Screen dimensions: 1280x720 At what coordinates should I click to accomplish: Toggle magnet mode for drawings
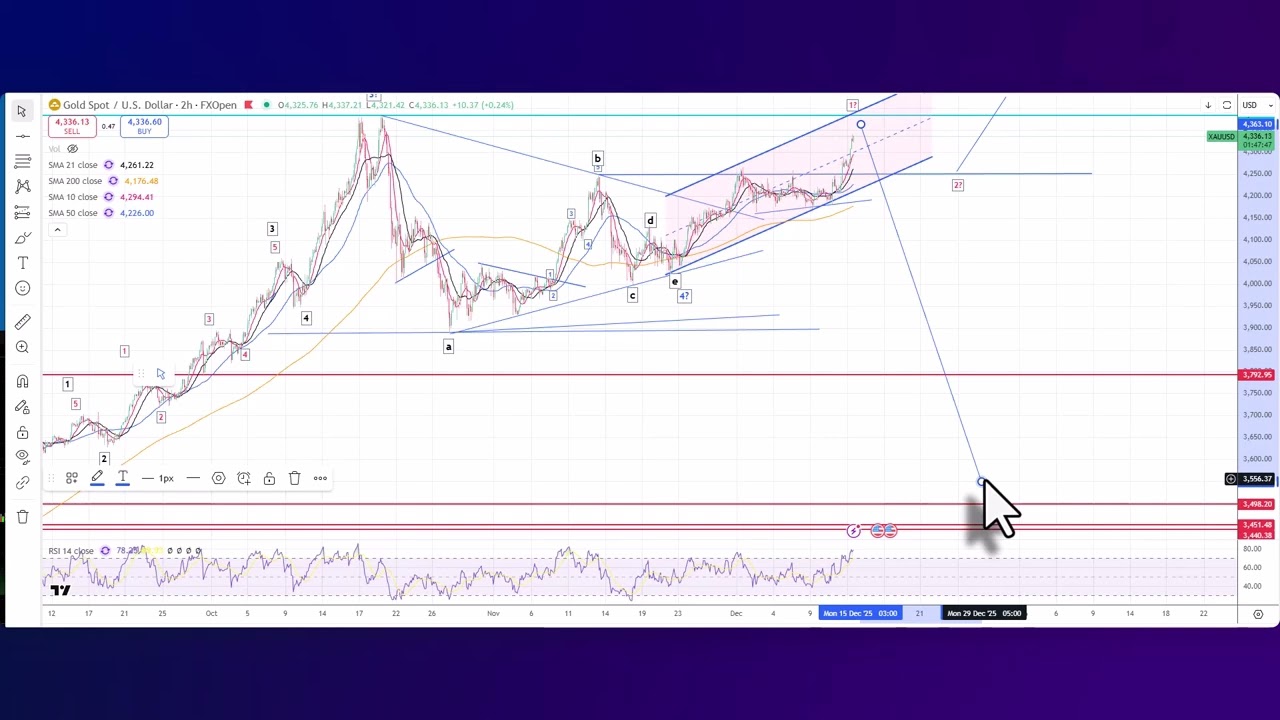tap(22, 381)
